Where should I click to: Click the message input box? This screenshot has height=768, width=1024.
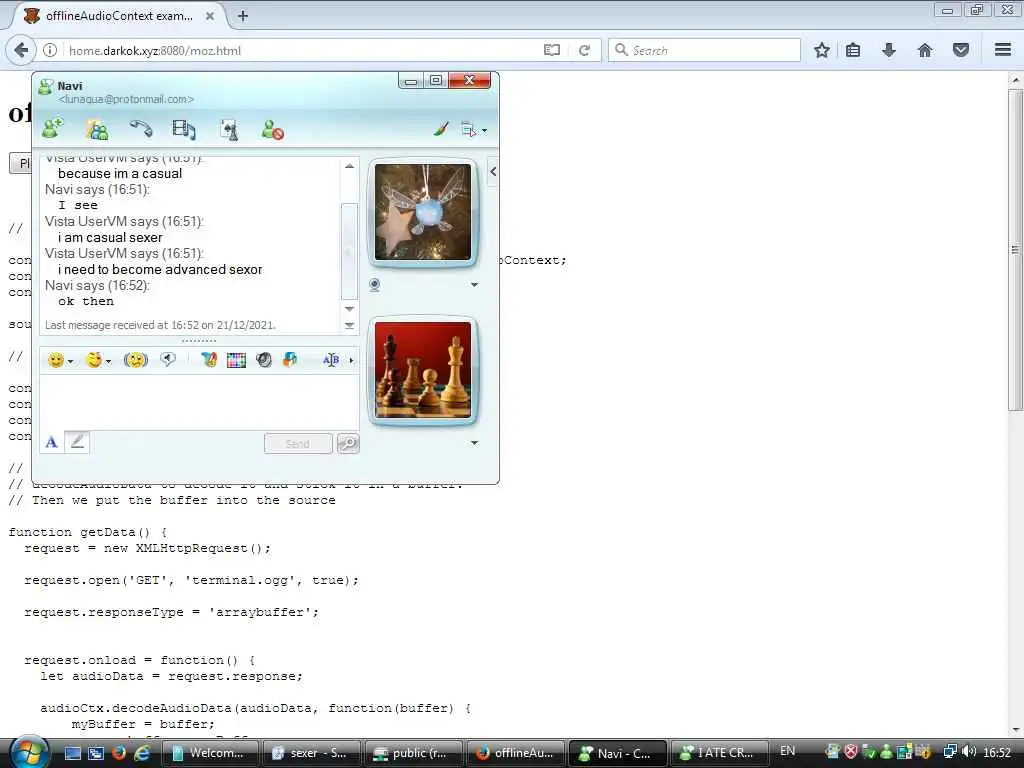click(199, 402)
